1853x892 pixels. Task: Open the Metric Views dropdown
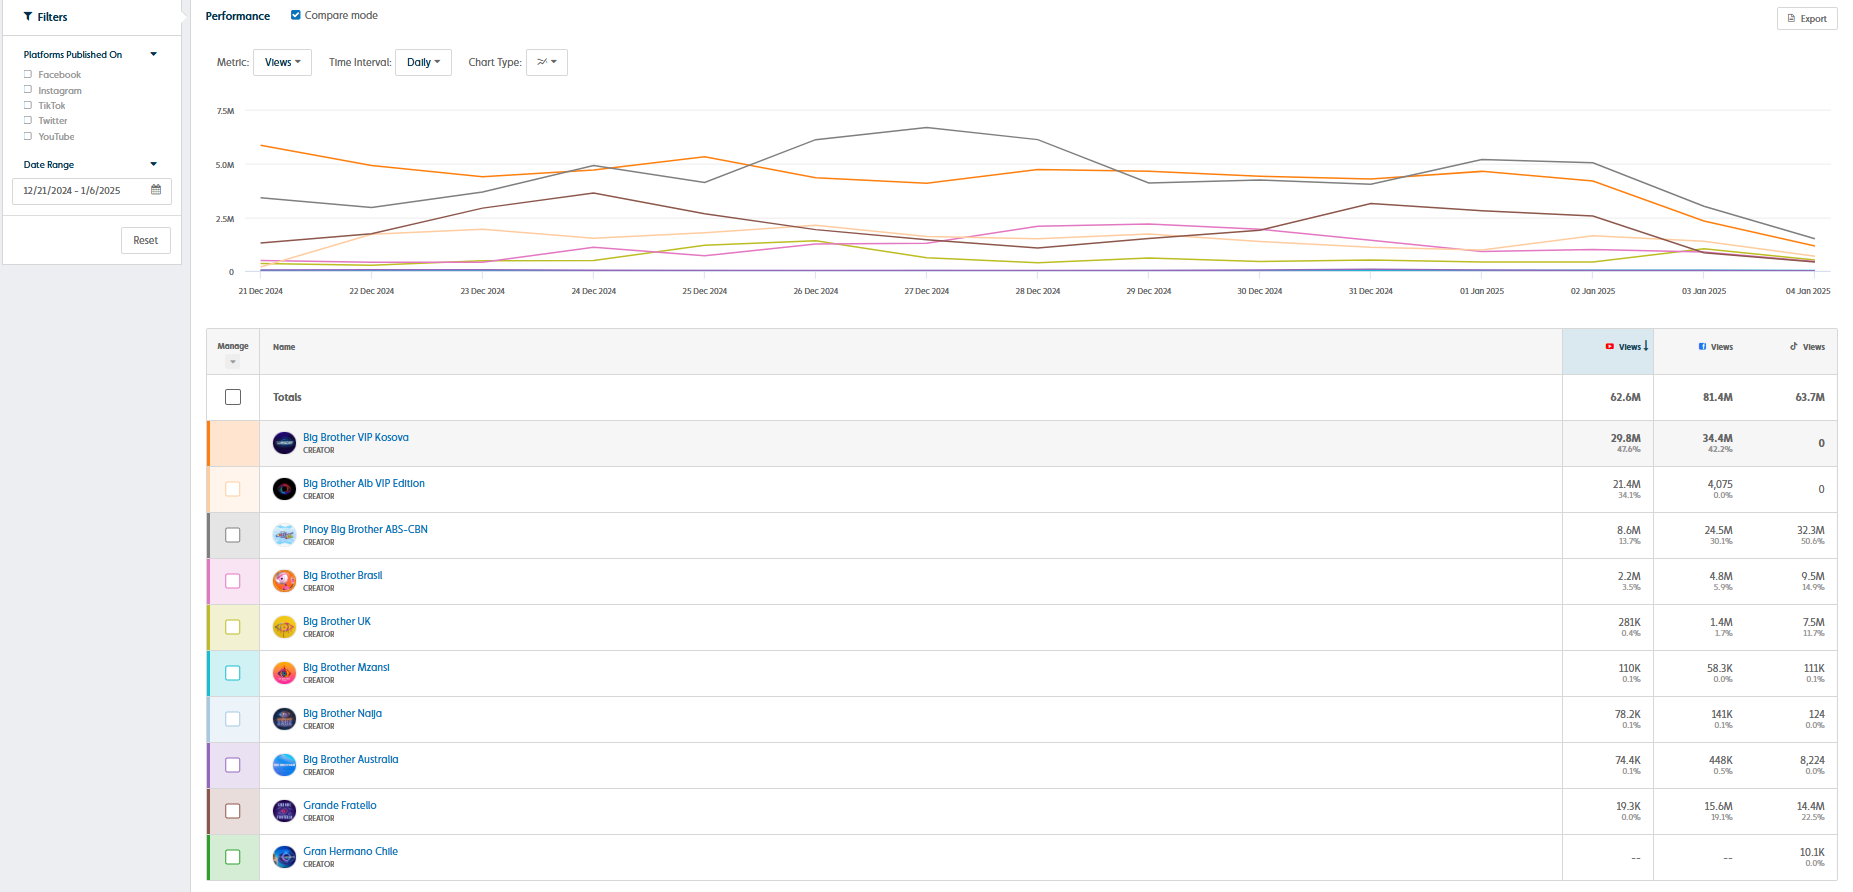pyautogui.click(x=282, y=62)
